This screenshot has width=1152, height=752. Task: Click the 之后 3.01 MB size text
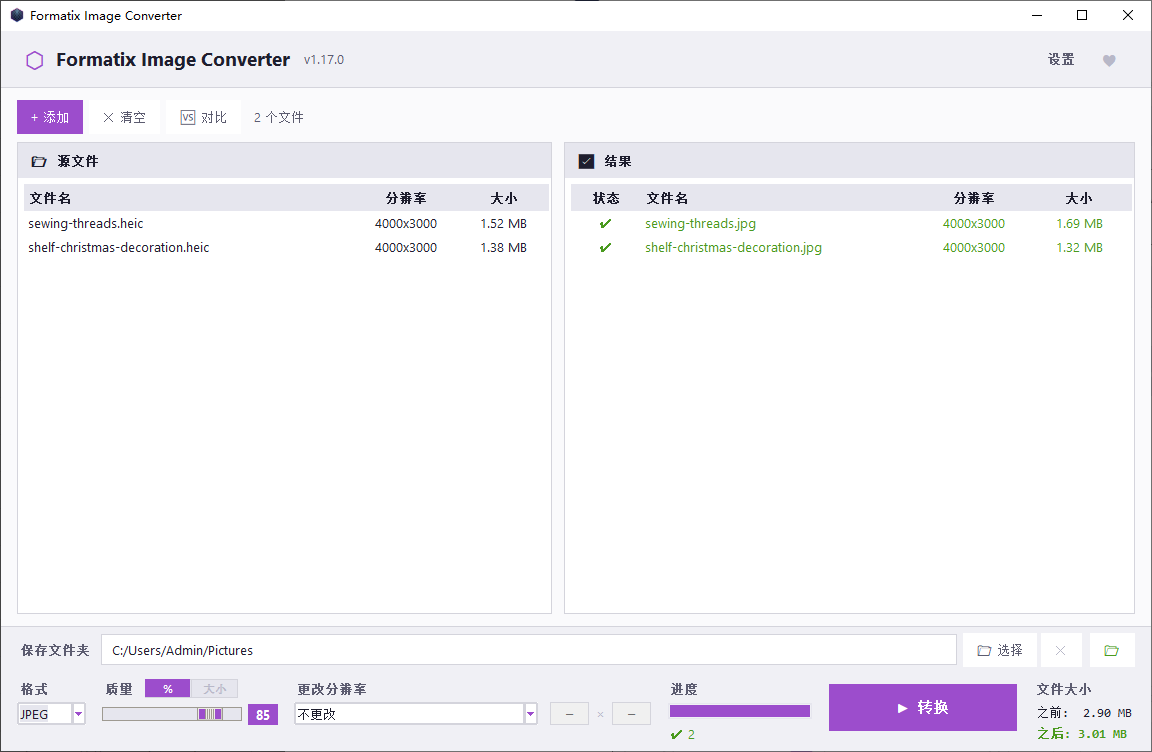click(x=1082, y=734)
